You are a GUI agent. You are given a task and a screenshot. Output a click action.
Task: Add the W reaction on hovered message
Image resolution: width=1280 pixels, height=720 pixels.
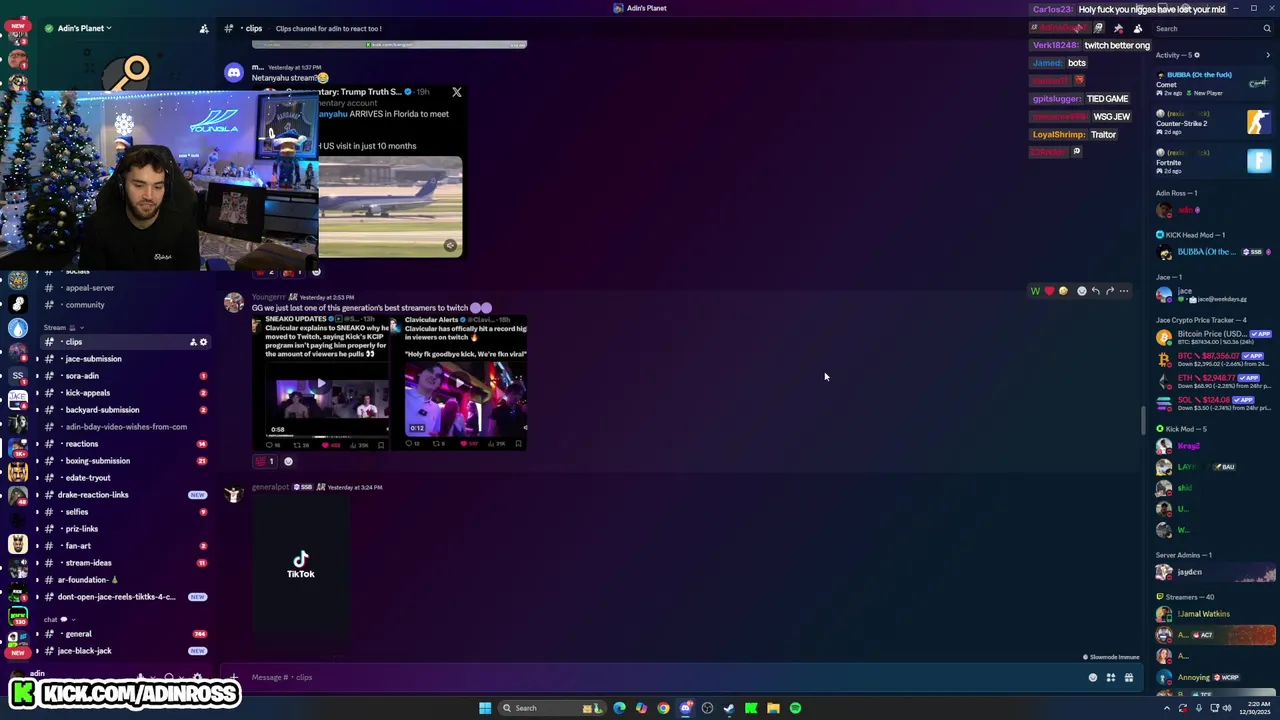tap(1035, 291)
